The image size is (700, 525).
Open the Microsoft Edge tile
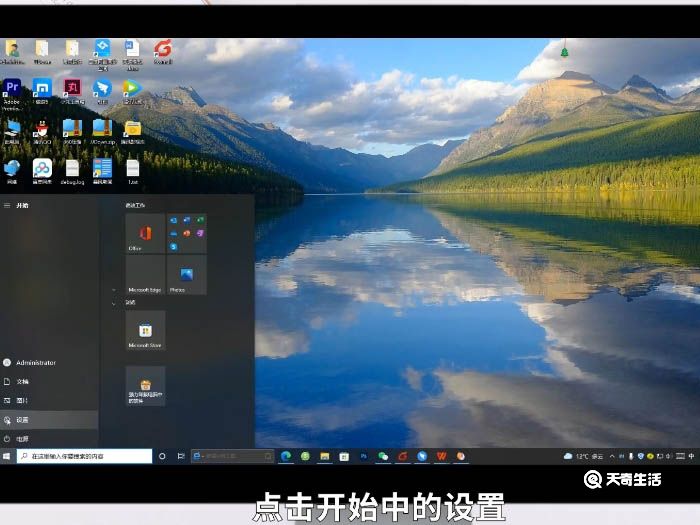[145, 276]
